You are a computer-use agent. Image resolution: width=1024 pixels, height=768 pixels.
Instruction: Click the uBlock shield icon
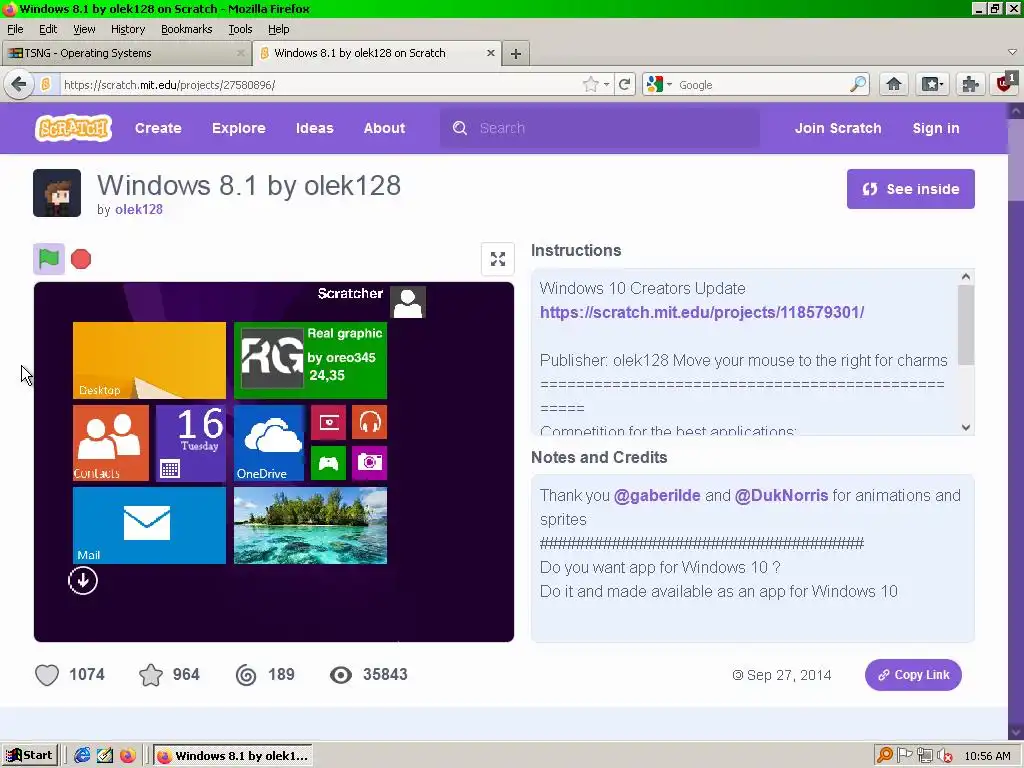click(x=1006, y=84)
